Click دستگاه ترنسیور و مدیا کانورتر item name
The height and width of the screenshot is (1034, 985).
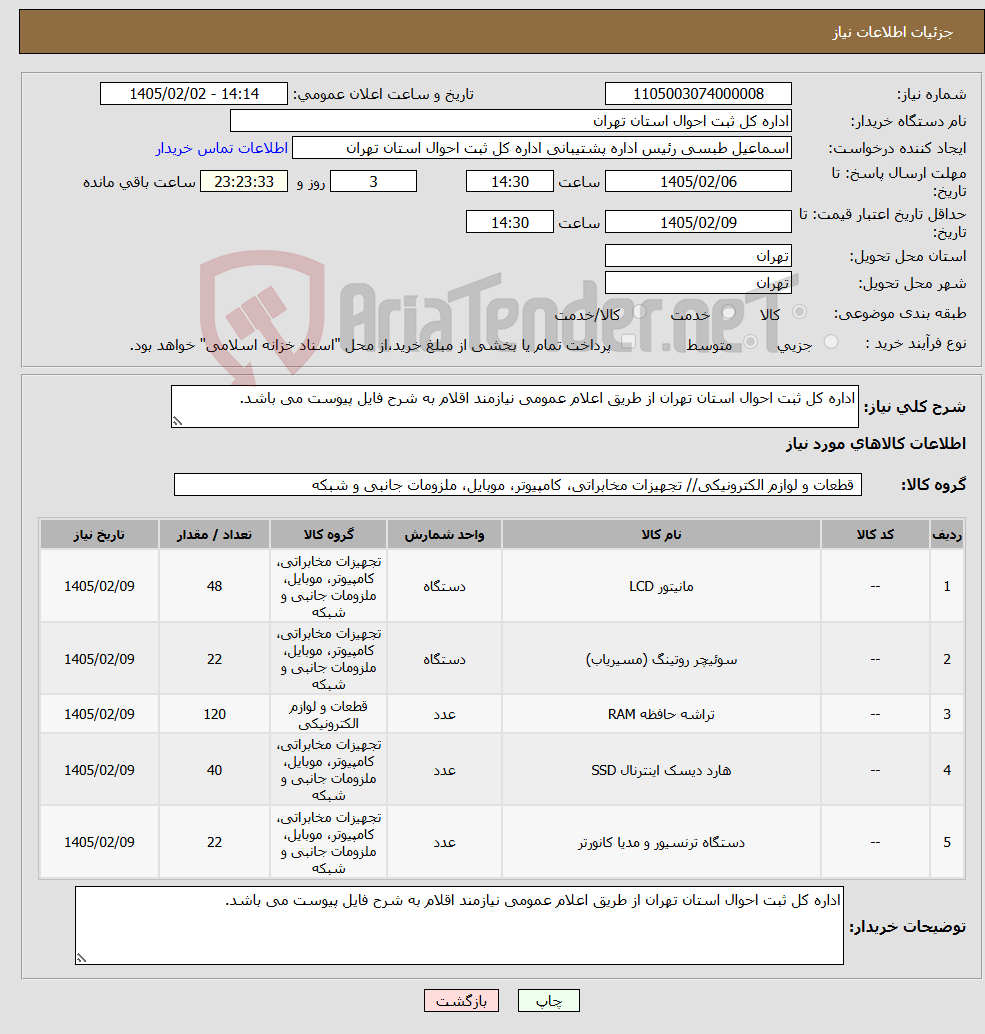[x=661, y=842]
